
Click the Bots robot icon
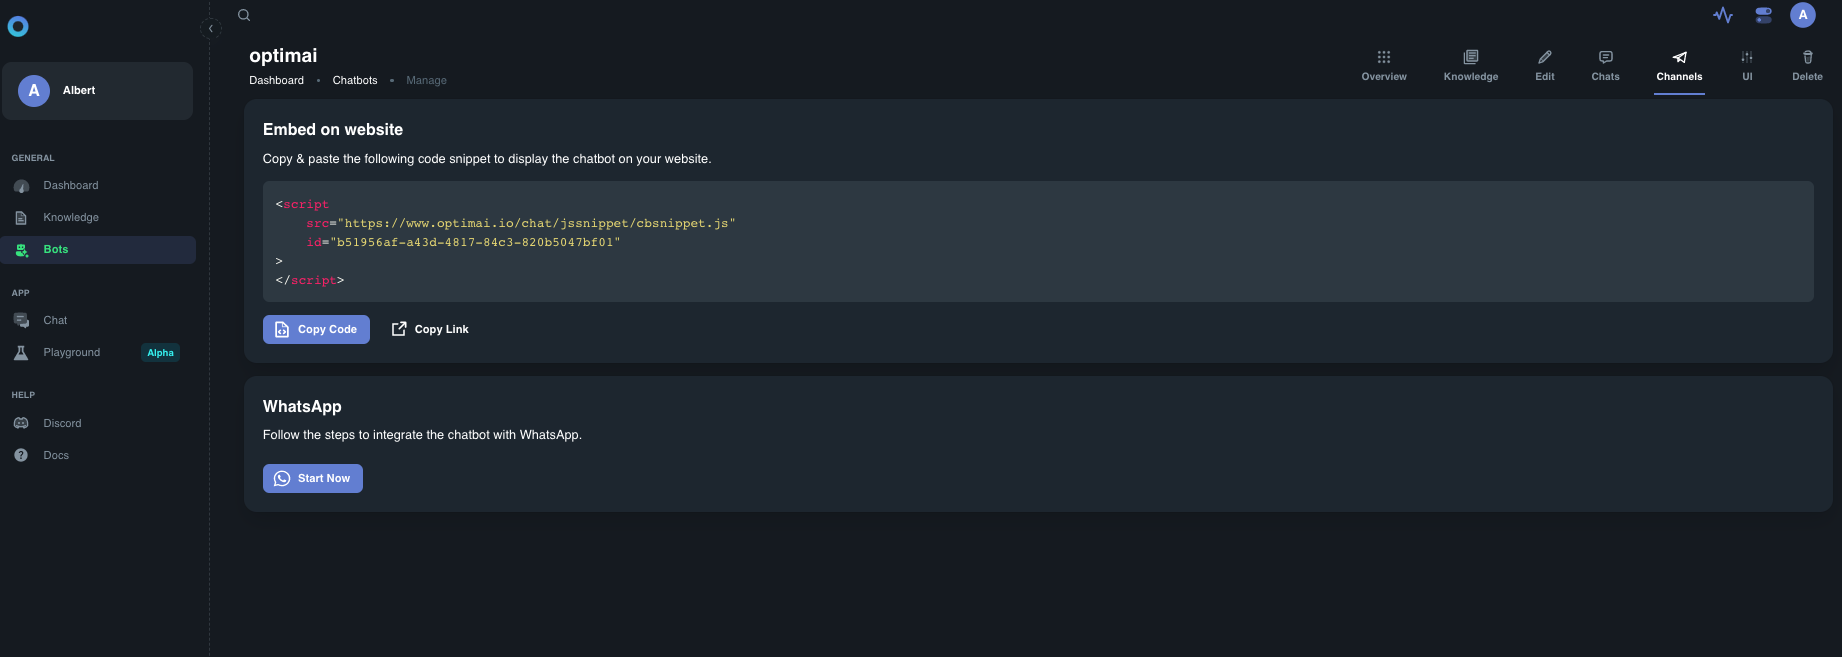pyautogui.click(x=21, y=250)
